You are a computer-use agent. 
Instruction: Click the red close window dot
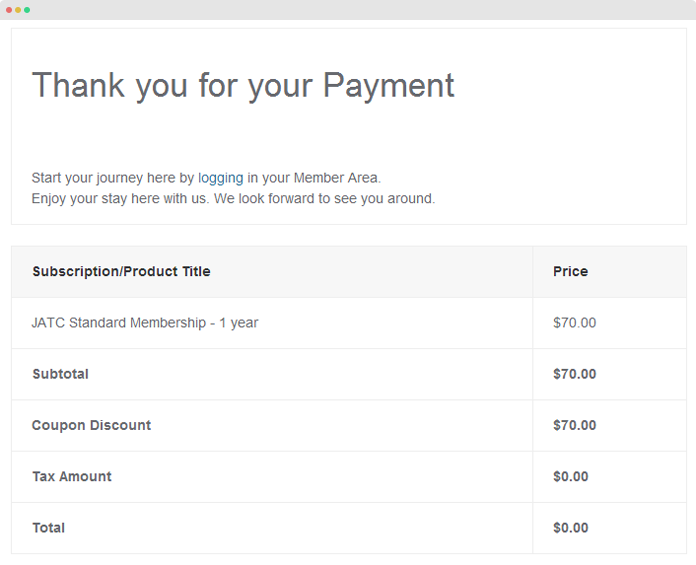point(9,10)
